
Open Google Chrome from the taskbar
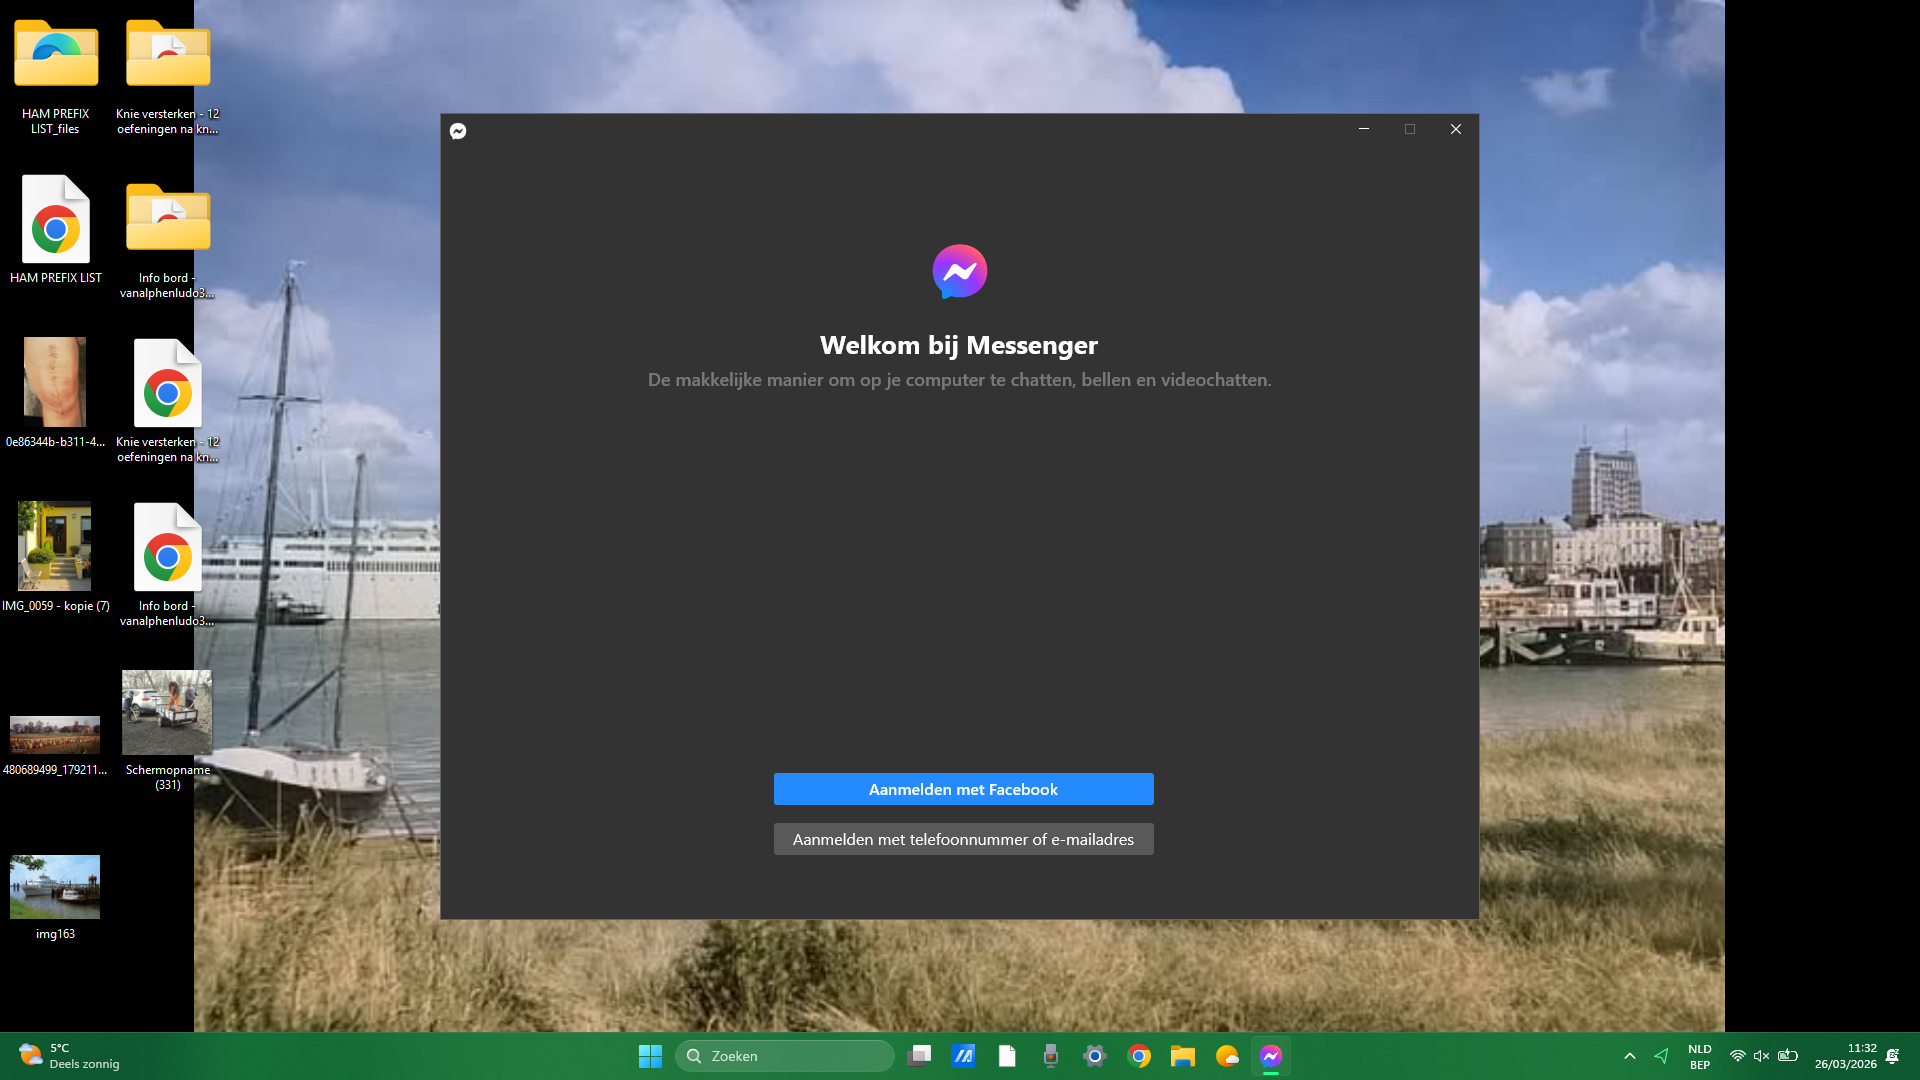pyautogui.click(x=1139, y=1056)
